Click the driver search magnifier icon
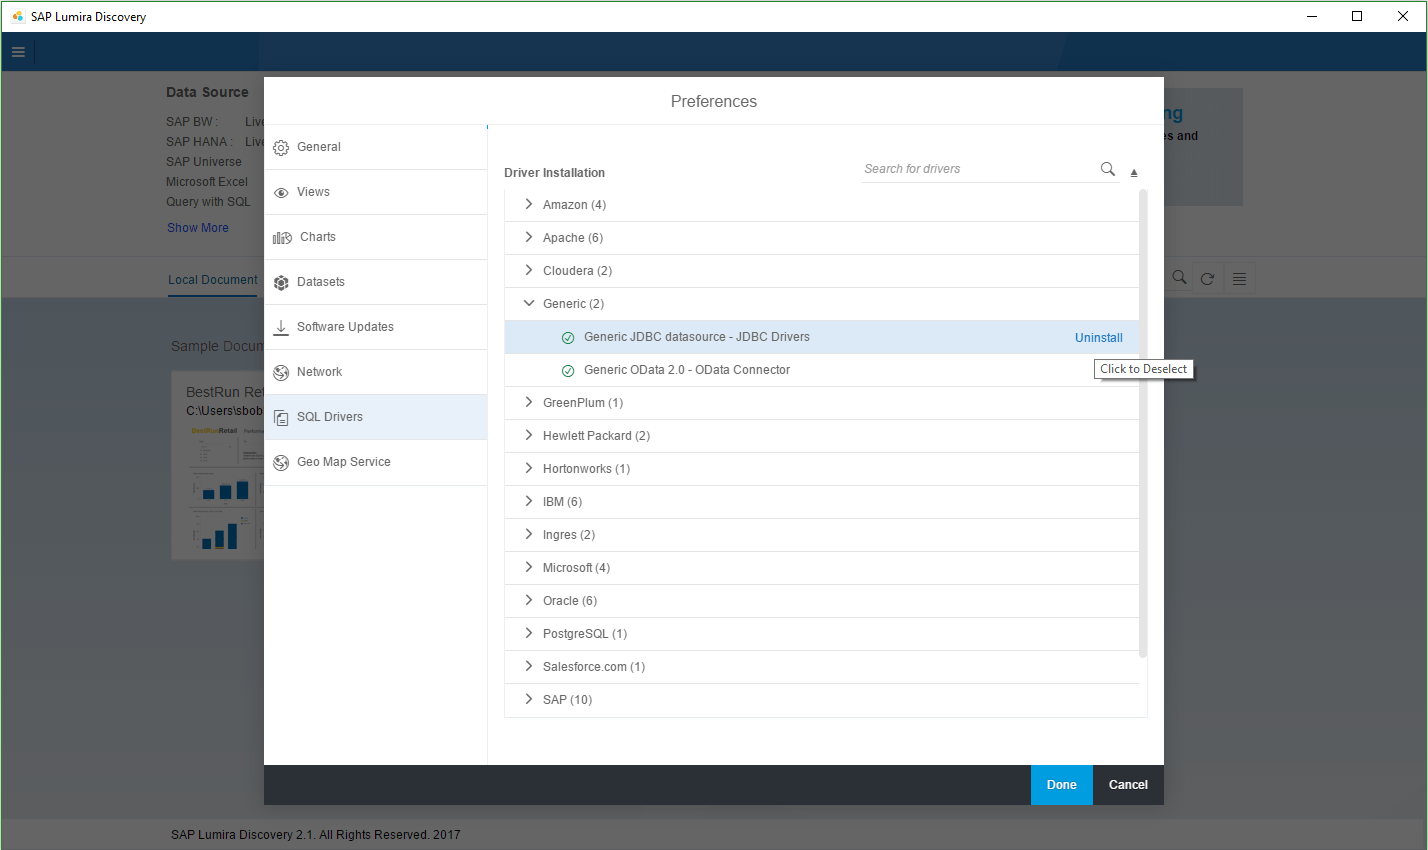Image resolution: width=1428 pixels, height=850 pixels. point(1108,169)
